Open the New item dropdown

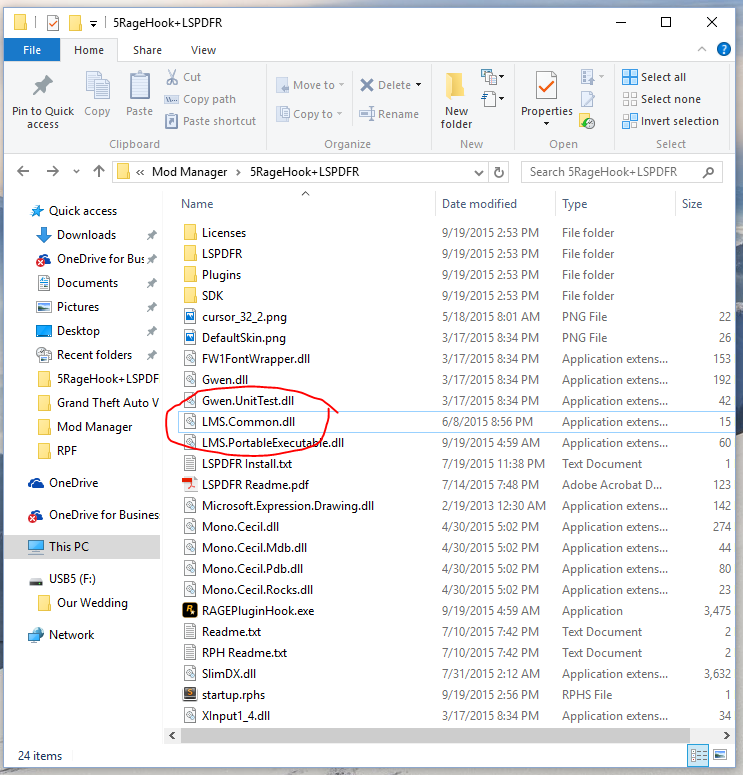pyautogui.click(x=491, y=77)
